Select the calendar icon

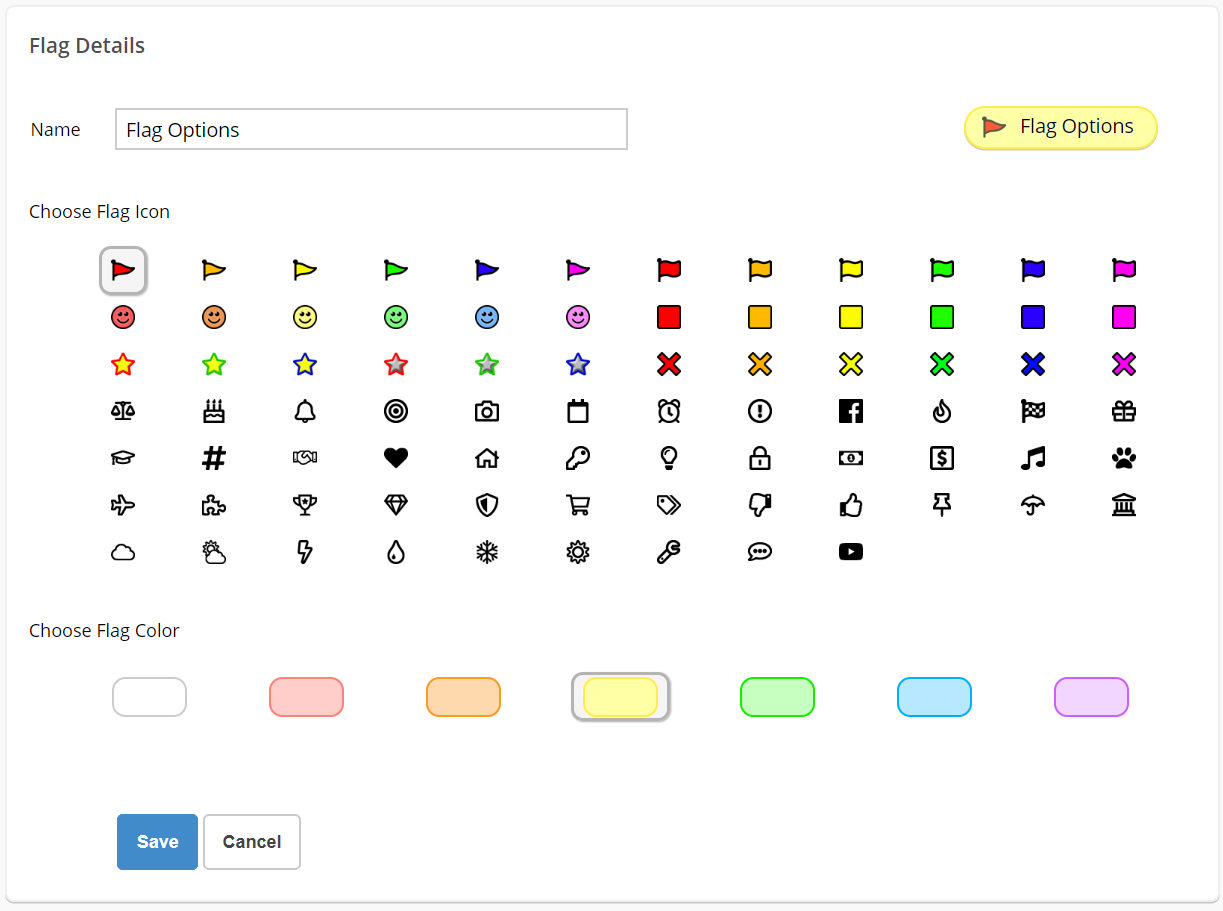578,411
